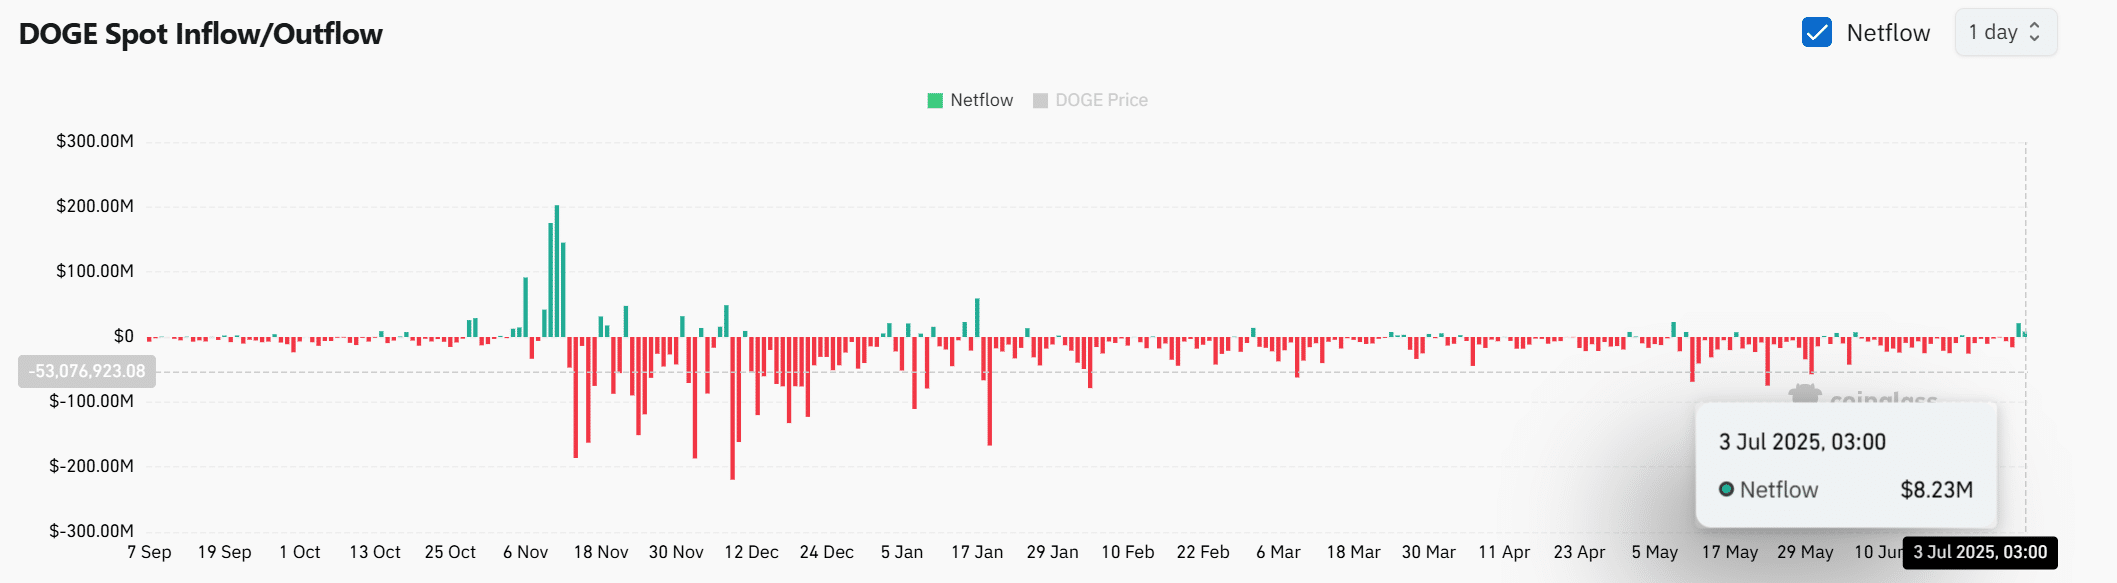The width and height of the screenshot is (2117, 583).
Task: Click the green Netflow legend swatch
Action: coord(935,100)
